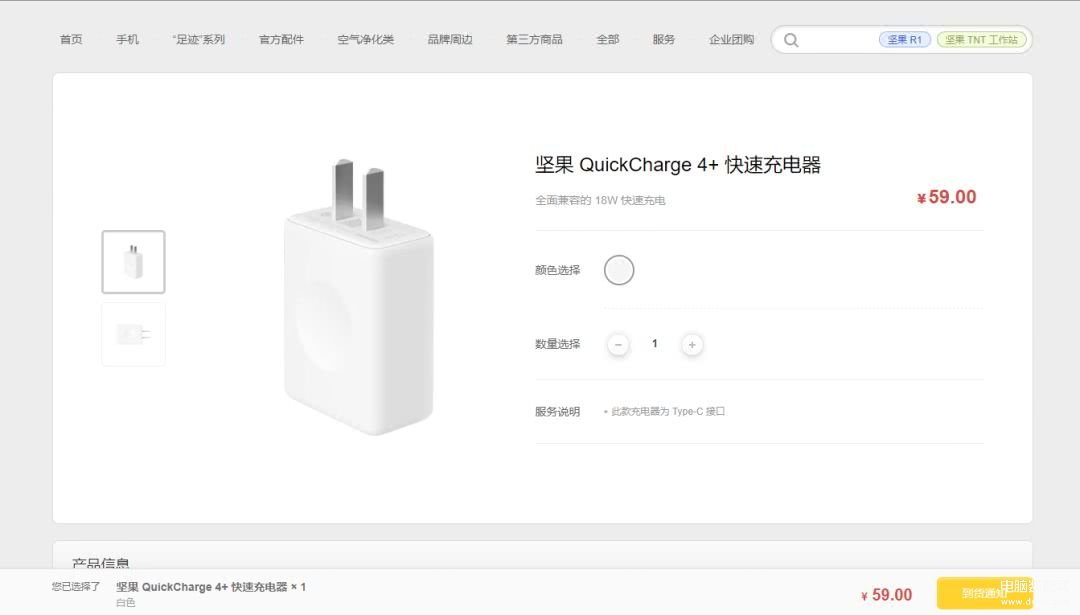Click the 坚果 R1 search tag
1080x615 pixels.
click(904, 40)
